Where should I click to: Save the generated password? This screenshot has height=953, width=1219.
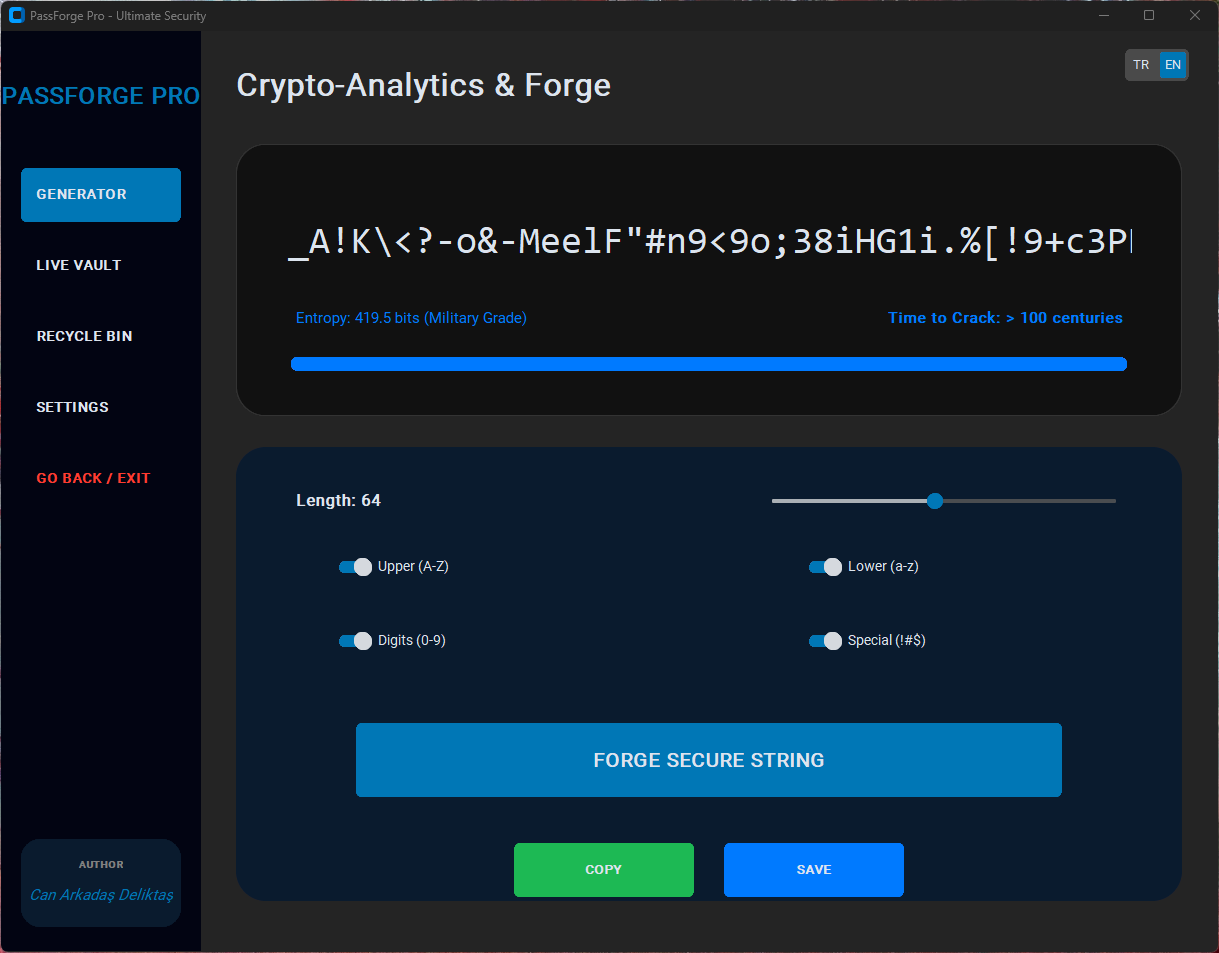click(x=813, y=870)
